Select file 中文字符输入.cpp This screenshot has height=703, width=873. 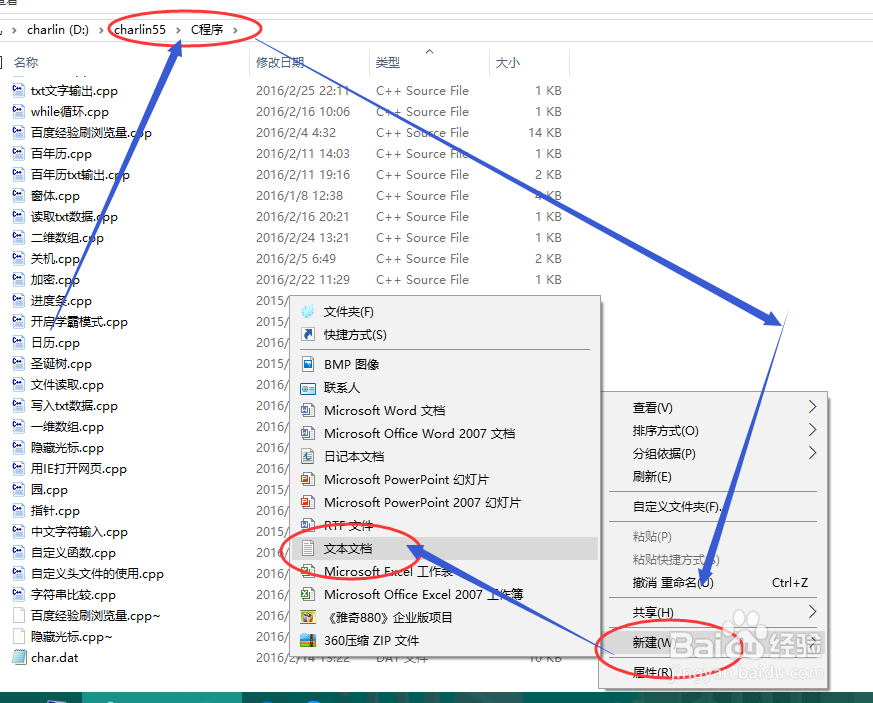coord(79,532)
